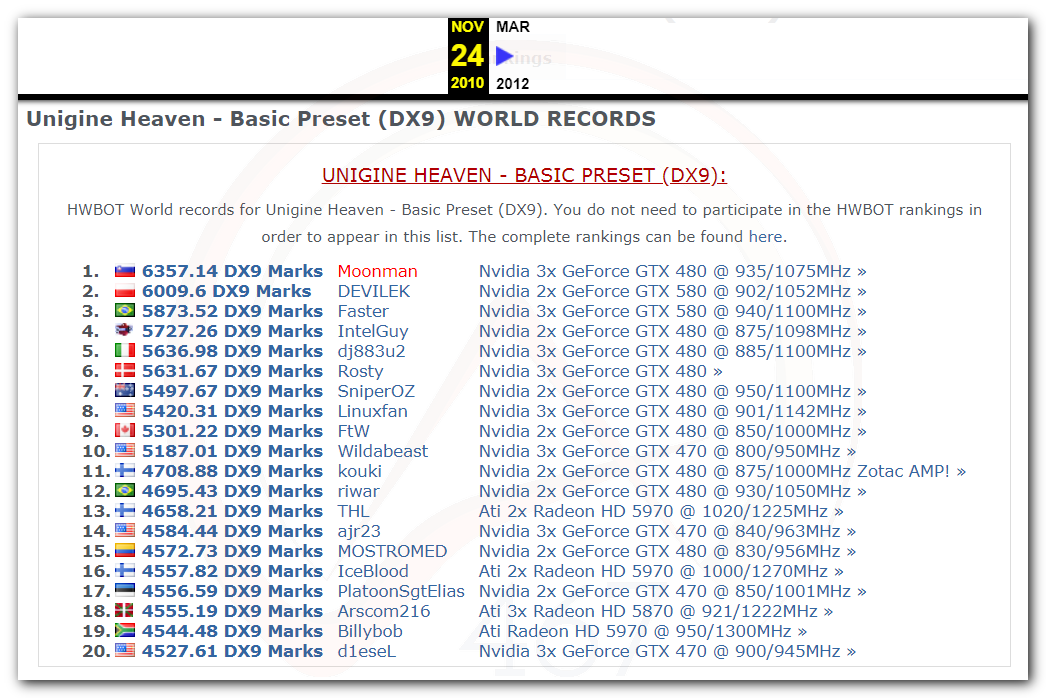
Task: Click the Finland flag beside 4708.88 score
Action: tap(125, 471)
